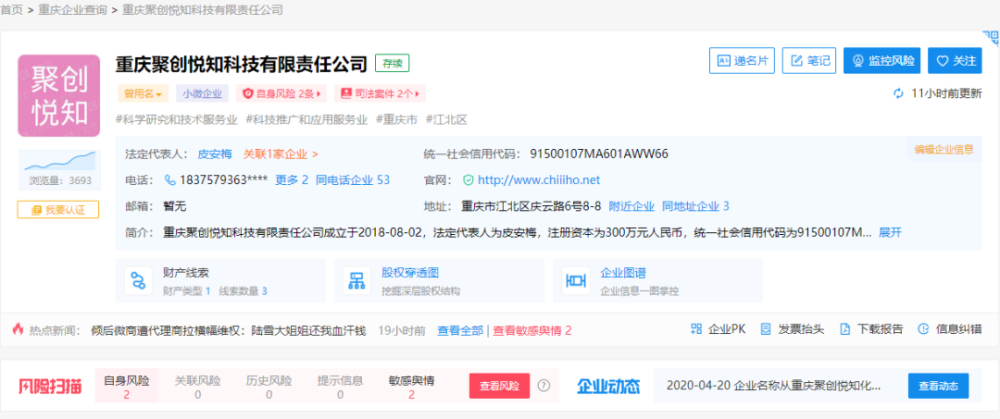Click the blue 查看动态 button
1000x419 pixels.
(938, 386)
